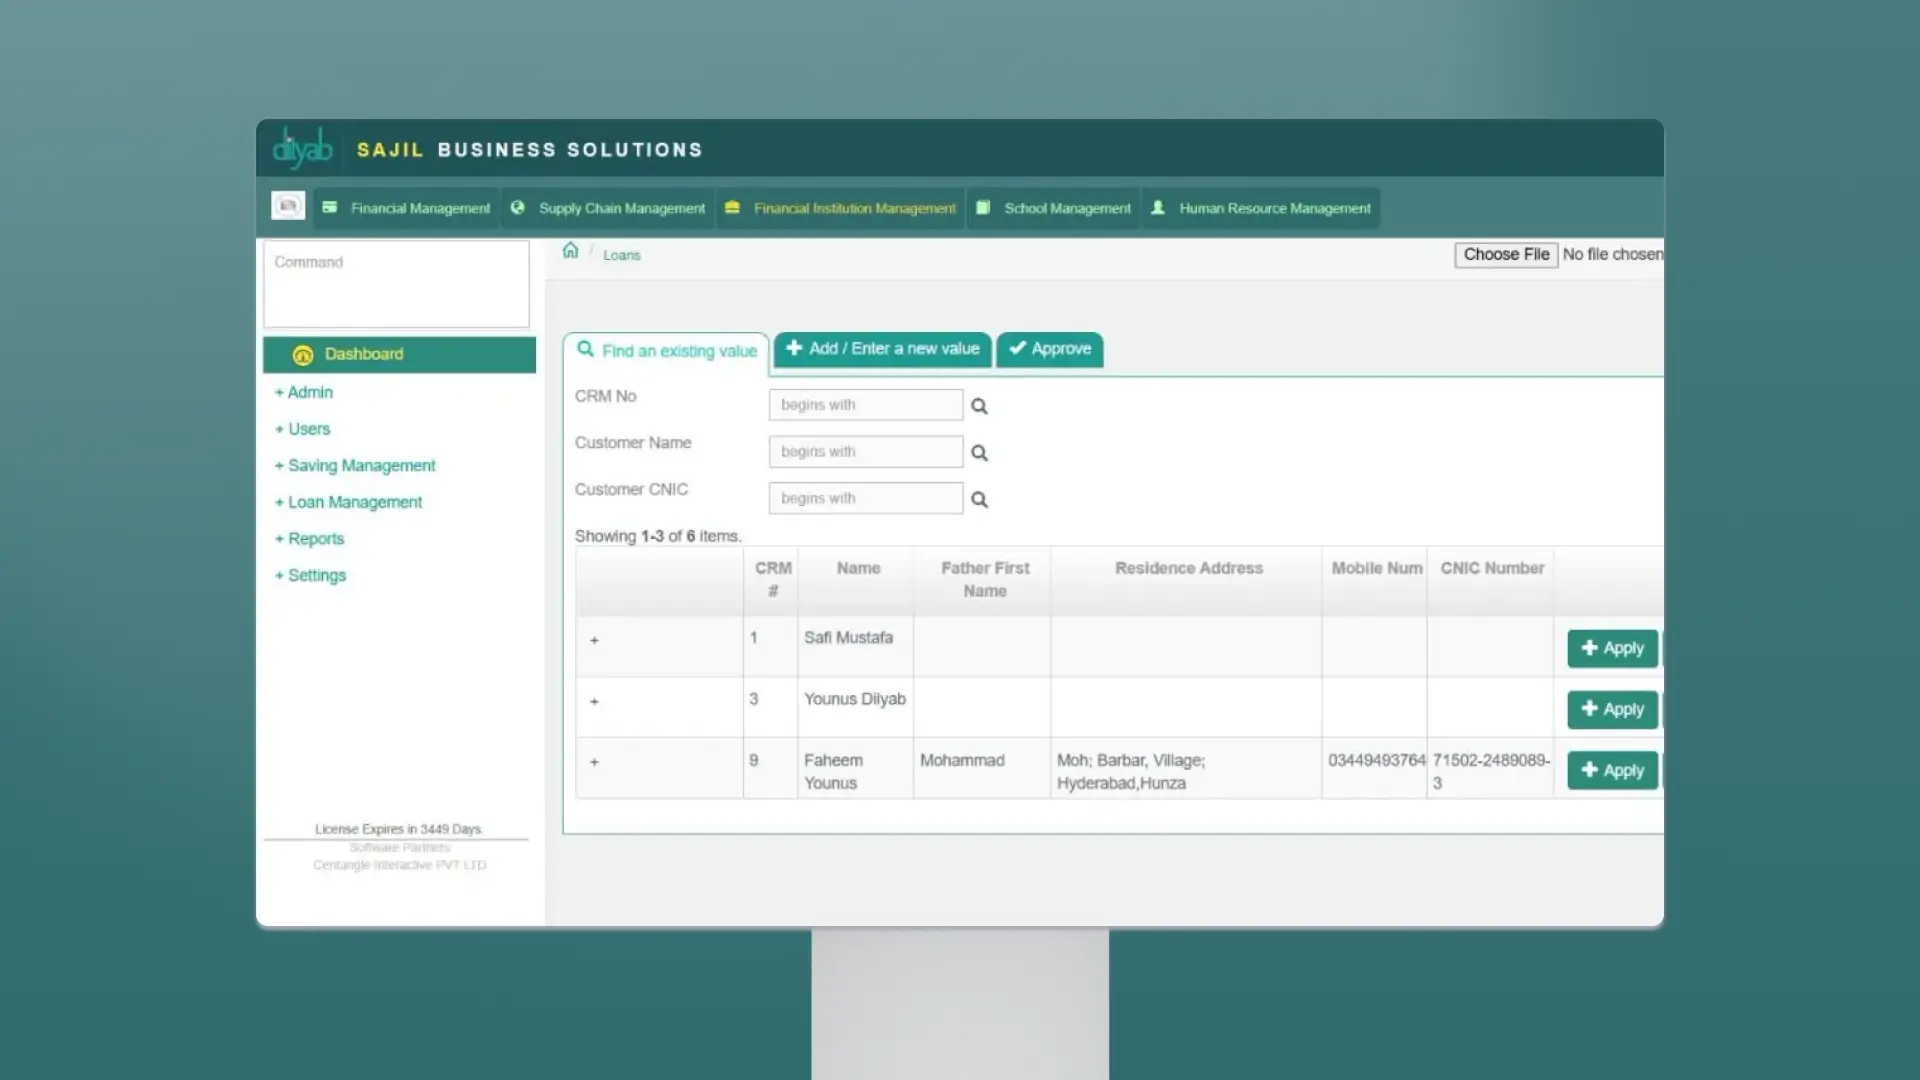Expand the Reports sidebar section
Viewport: 1920px width, 1080px height.
point(309,539)
